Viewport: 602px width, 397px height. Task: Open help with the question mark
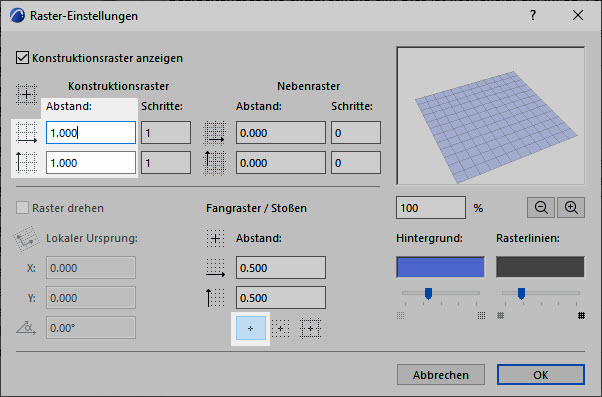533,15
